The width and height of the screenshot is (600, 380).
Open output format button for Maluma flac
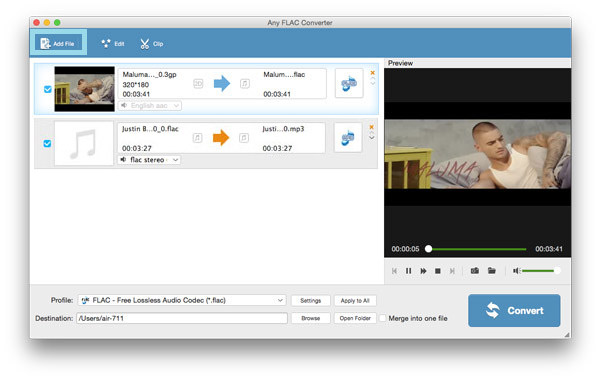pyautogui.click(x=349, y=83)
